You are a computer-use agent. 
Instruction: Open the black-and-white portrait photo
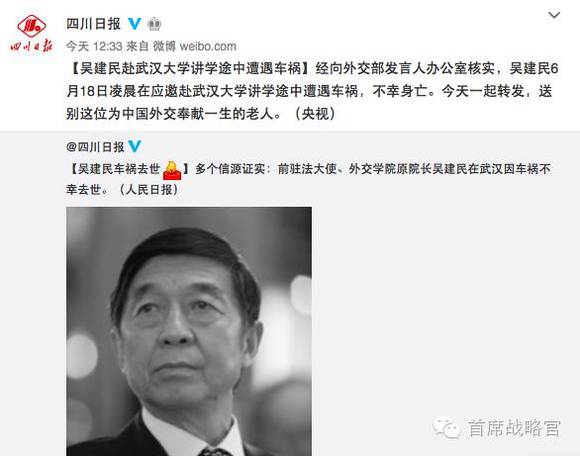189,331
